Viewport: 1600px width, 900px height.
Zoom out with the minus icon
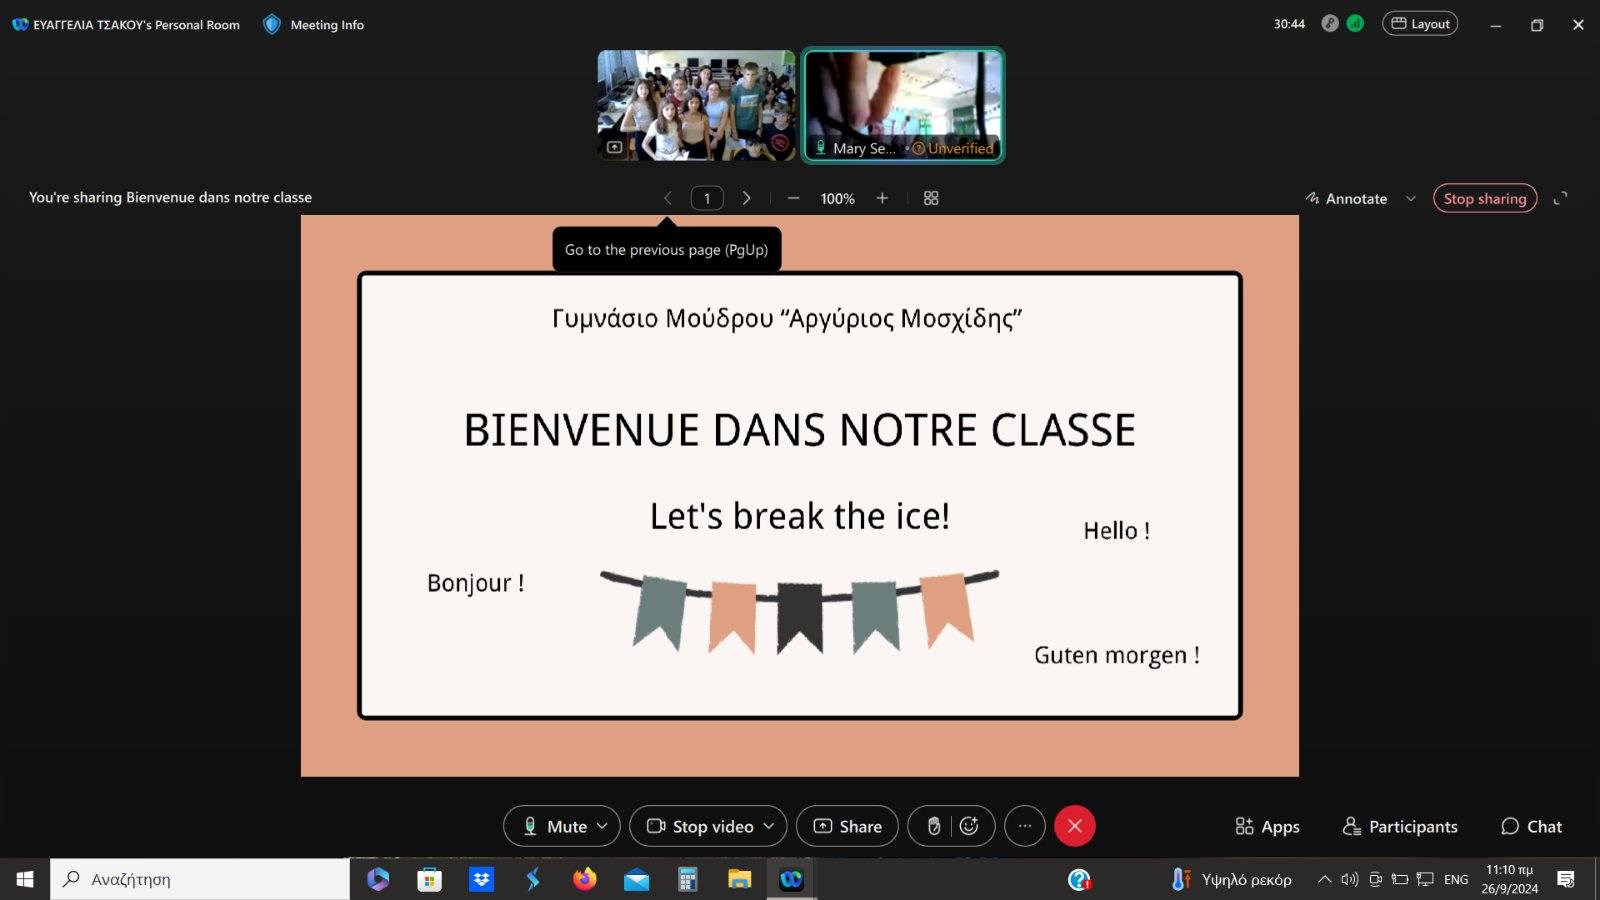793,198
